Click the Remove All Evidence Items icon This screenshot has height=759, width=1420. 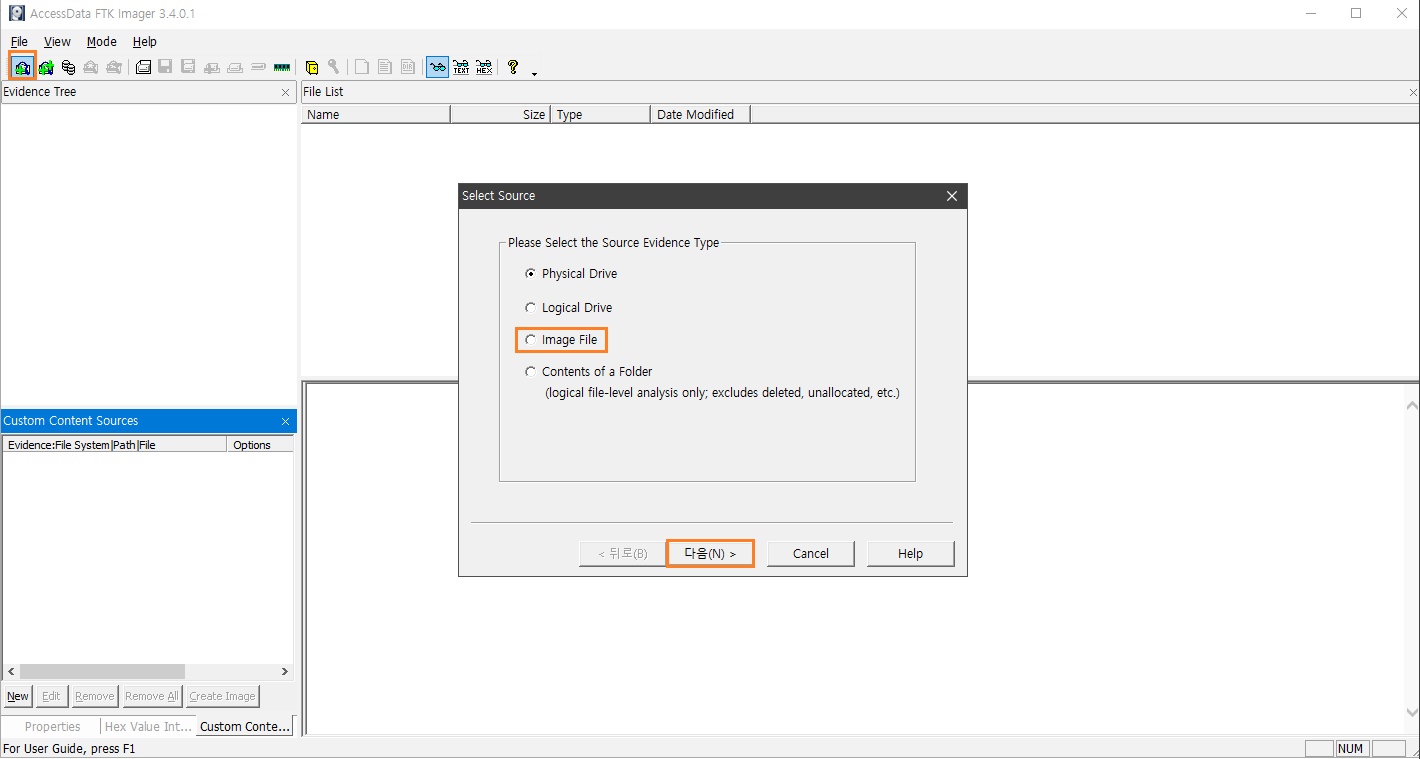coord(114,67)
